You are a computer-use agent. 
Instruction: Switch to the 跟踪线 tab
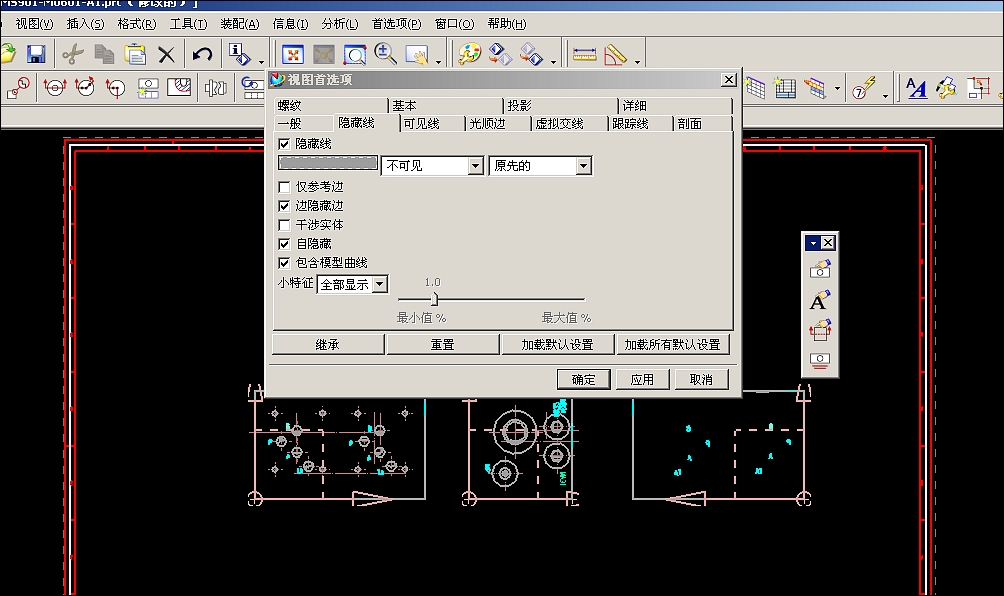click(x=640, y=124)
